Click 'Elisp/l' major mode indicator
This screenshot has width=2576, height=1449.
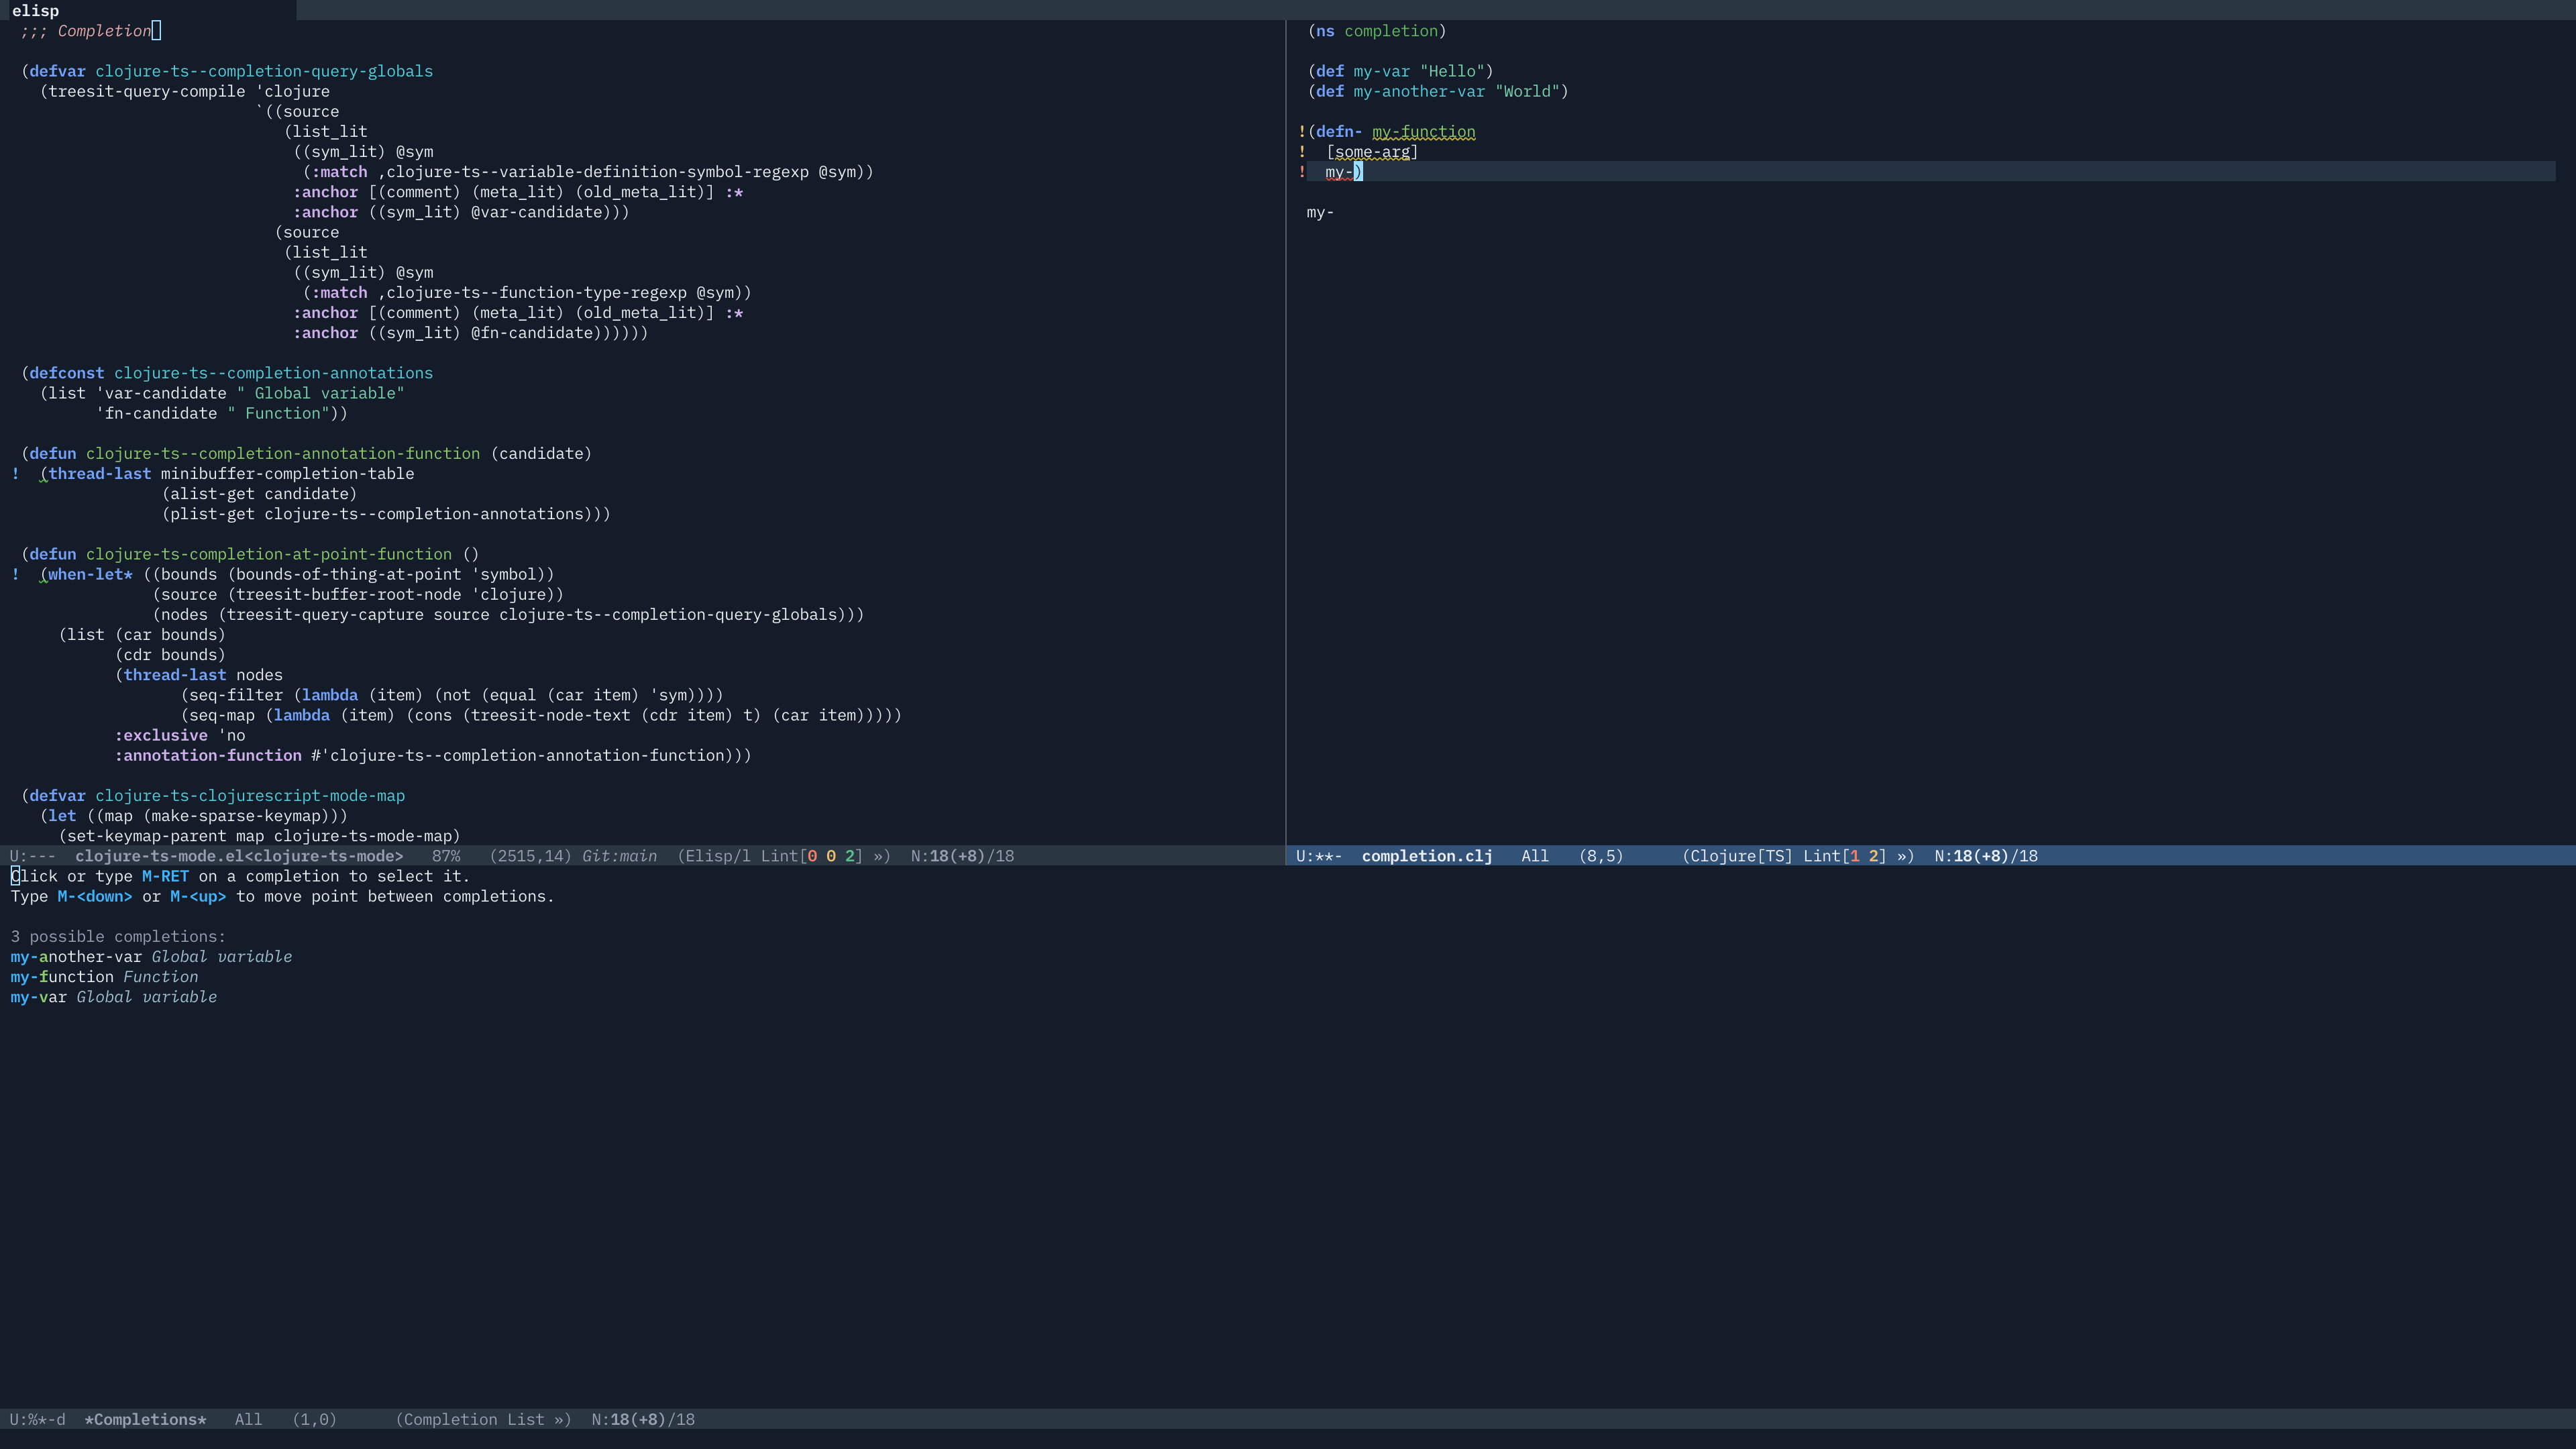coord(718,856)
